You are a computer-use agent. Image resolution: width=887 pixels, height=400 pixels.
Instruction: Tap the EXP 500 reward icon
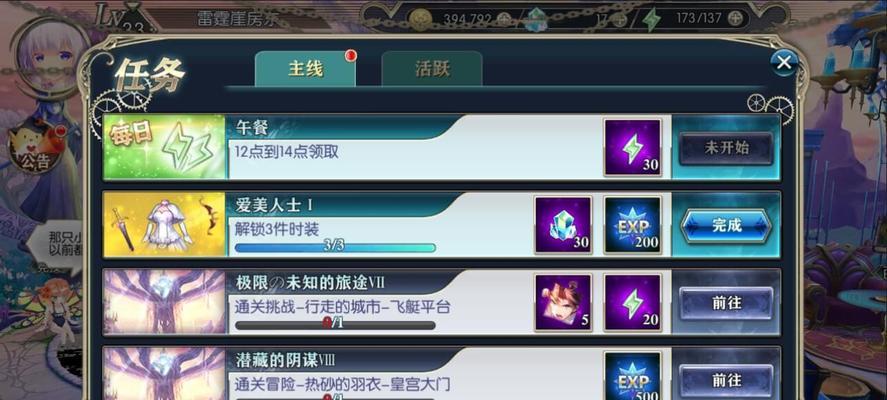(632, 376)
